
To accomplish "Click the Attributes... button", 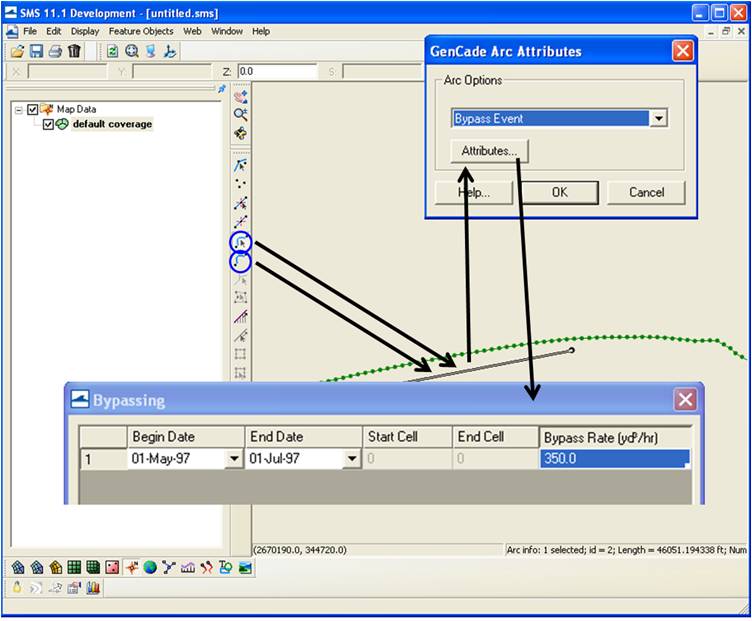I will pyautogui.click(x=489, y=151).
